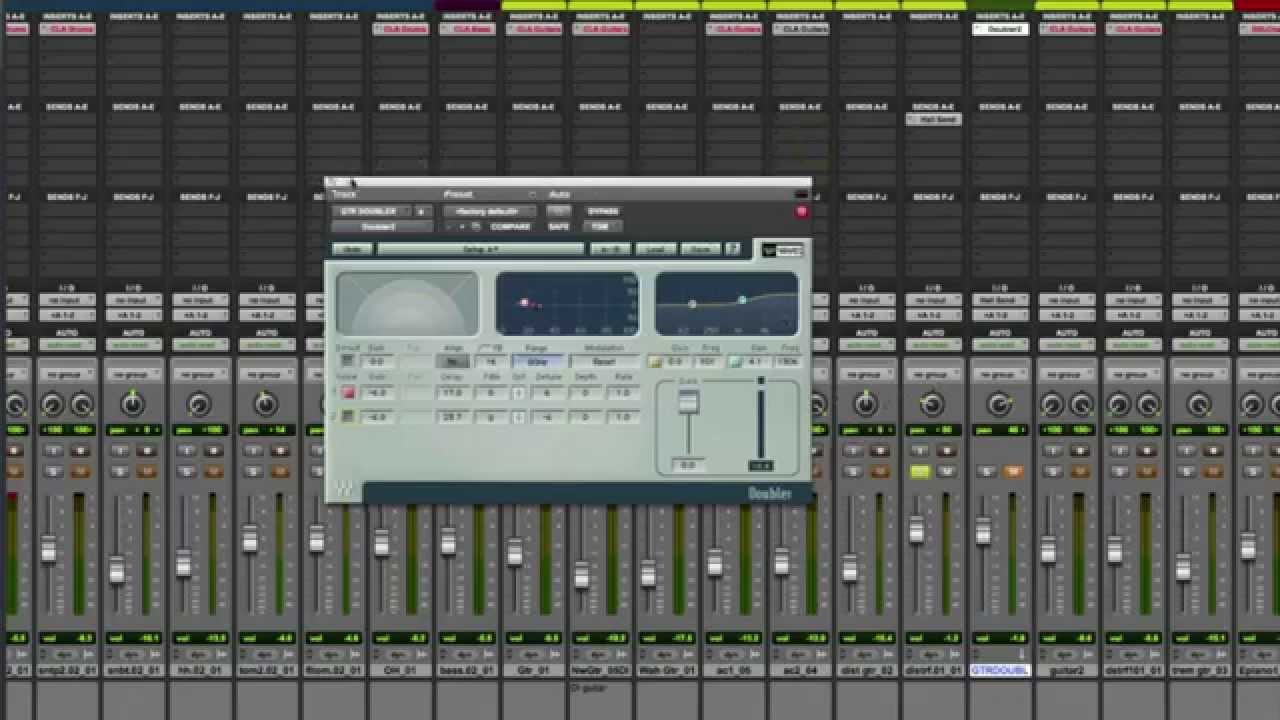Image resolution: width=1280 pixels, height=720 pixels.
Task: Unsolo the distrf.01_01 track
Action: click(920, 471)
